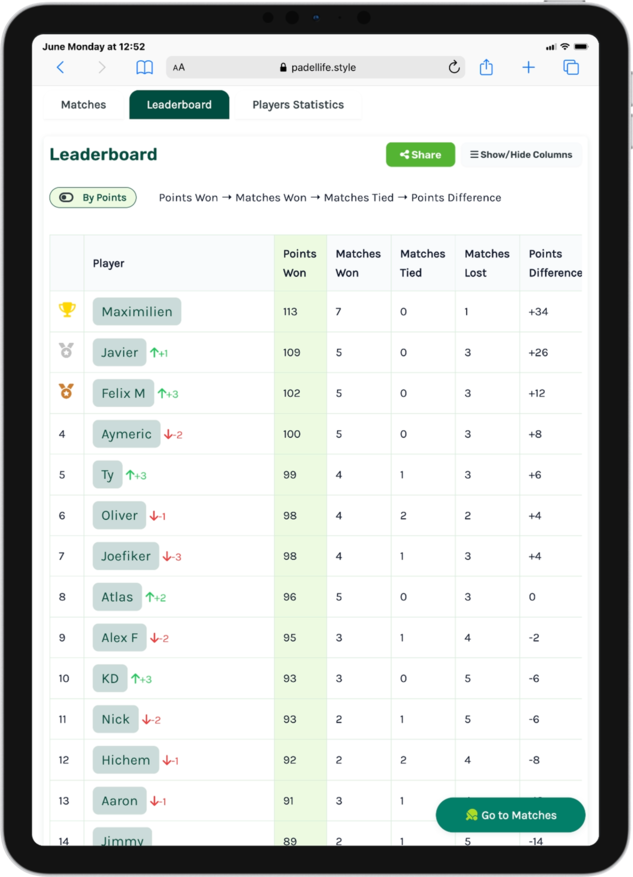
Task: Click the bronze medal icon beside Felix M
Action: click(67, 391)
